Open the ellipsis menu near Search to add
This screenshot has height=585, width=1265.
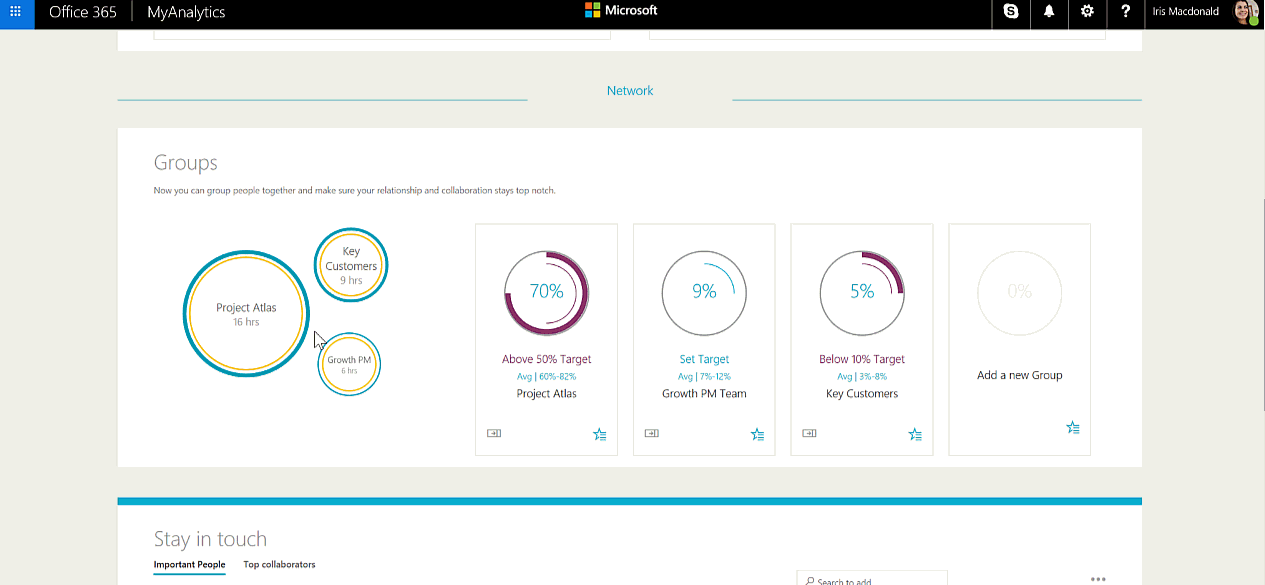[x=1098, y=578]
